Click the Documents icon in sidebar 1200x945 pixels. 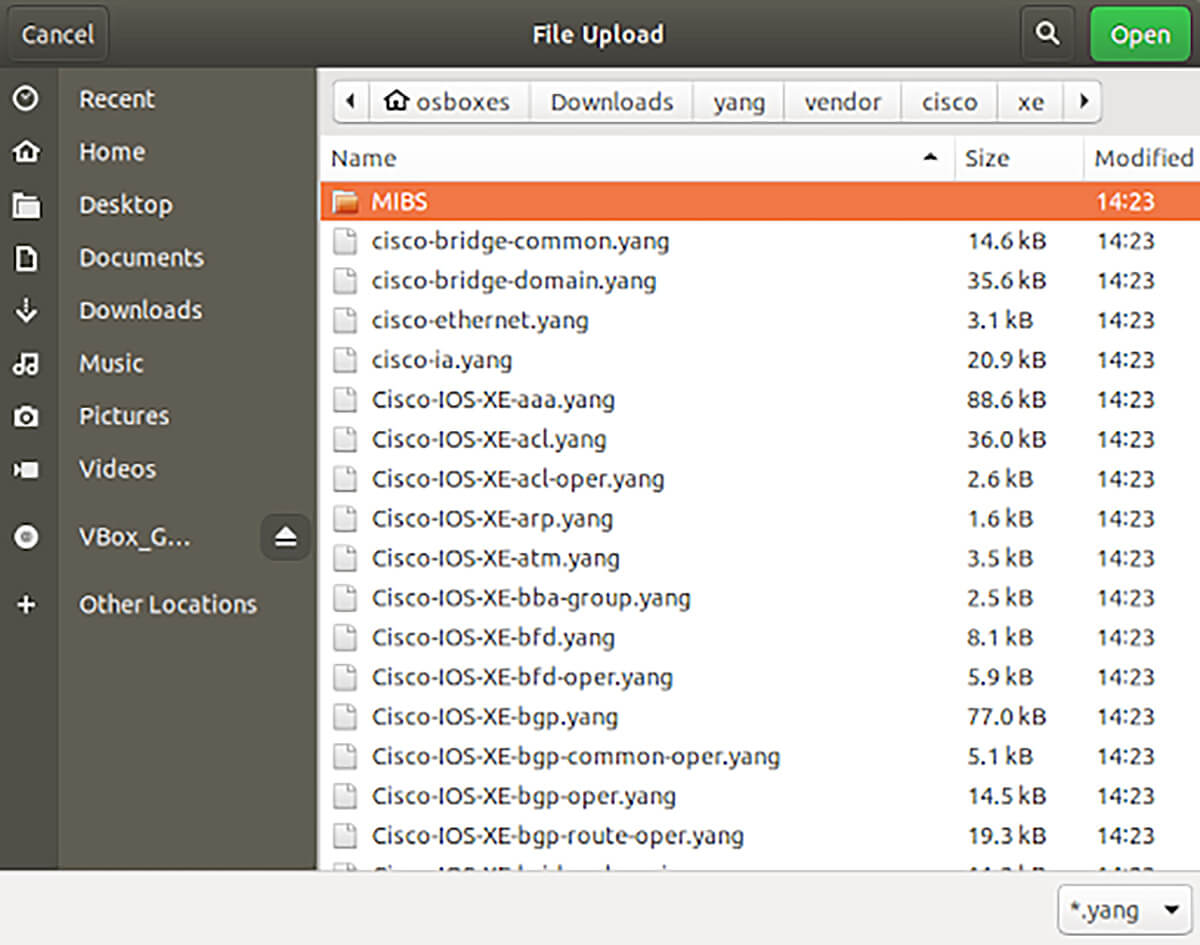pyautogui.click(x=26, y=258)
